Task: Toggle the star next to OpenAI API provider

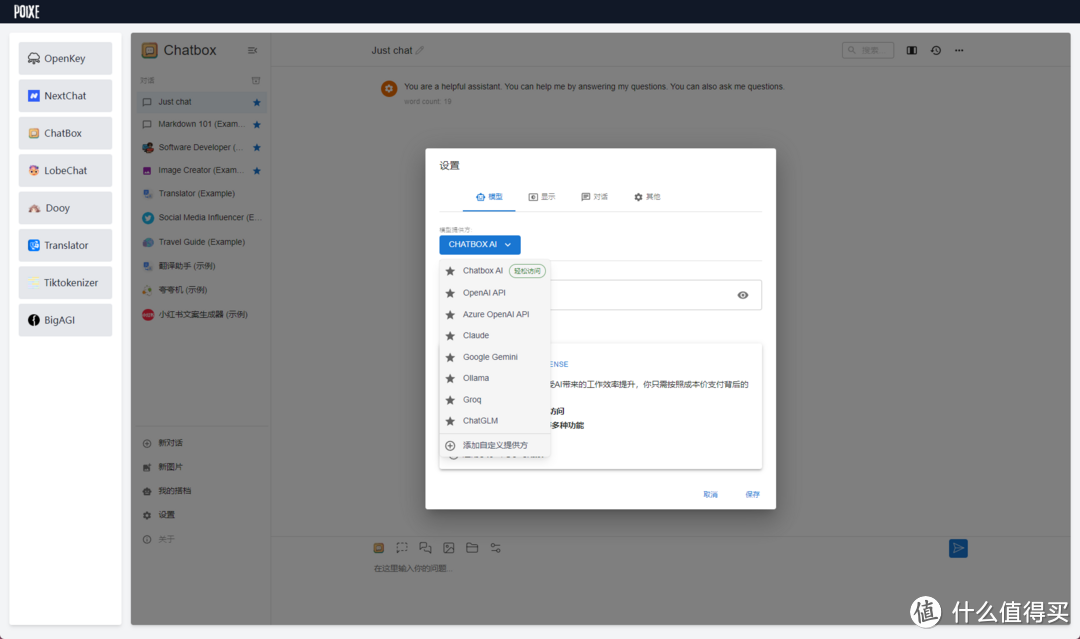Action: coord(451,292)
